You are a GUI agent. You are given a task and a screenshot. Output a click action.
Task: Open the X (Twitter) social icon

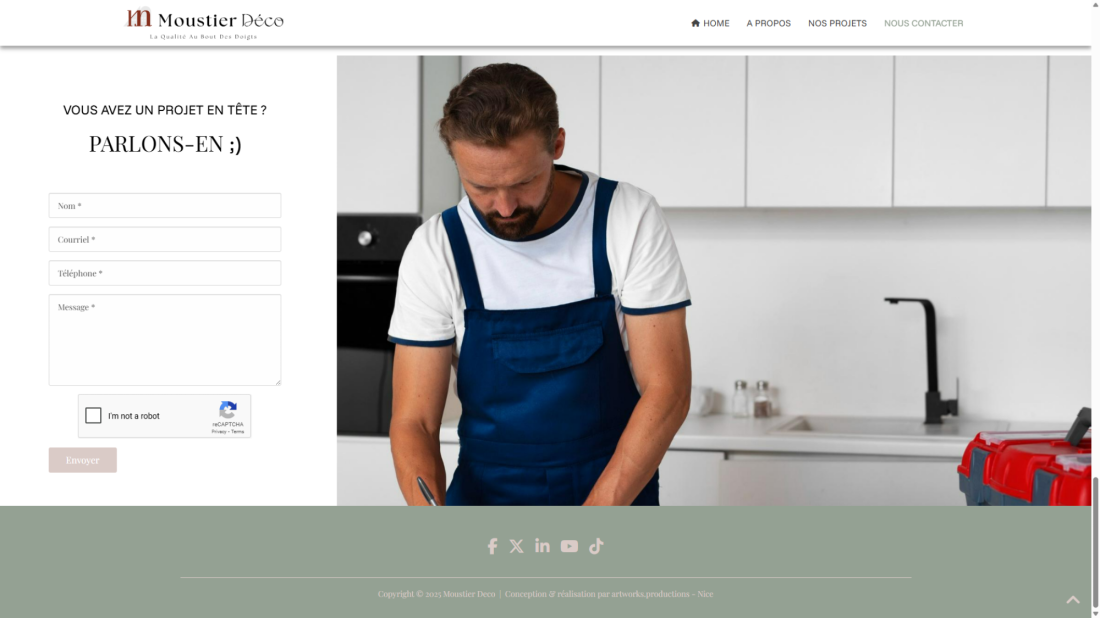(516, 546)
